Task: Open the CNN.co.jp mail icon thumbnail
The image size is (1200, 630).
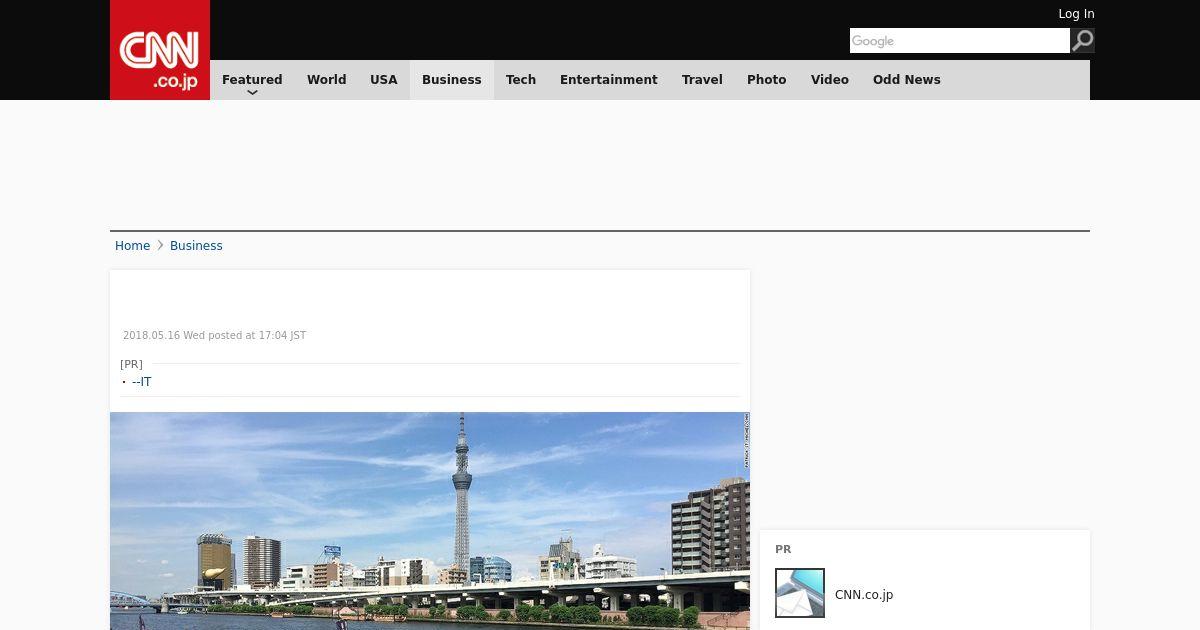Action: (800, 593)
